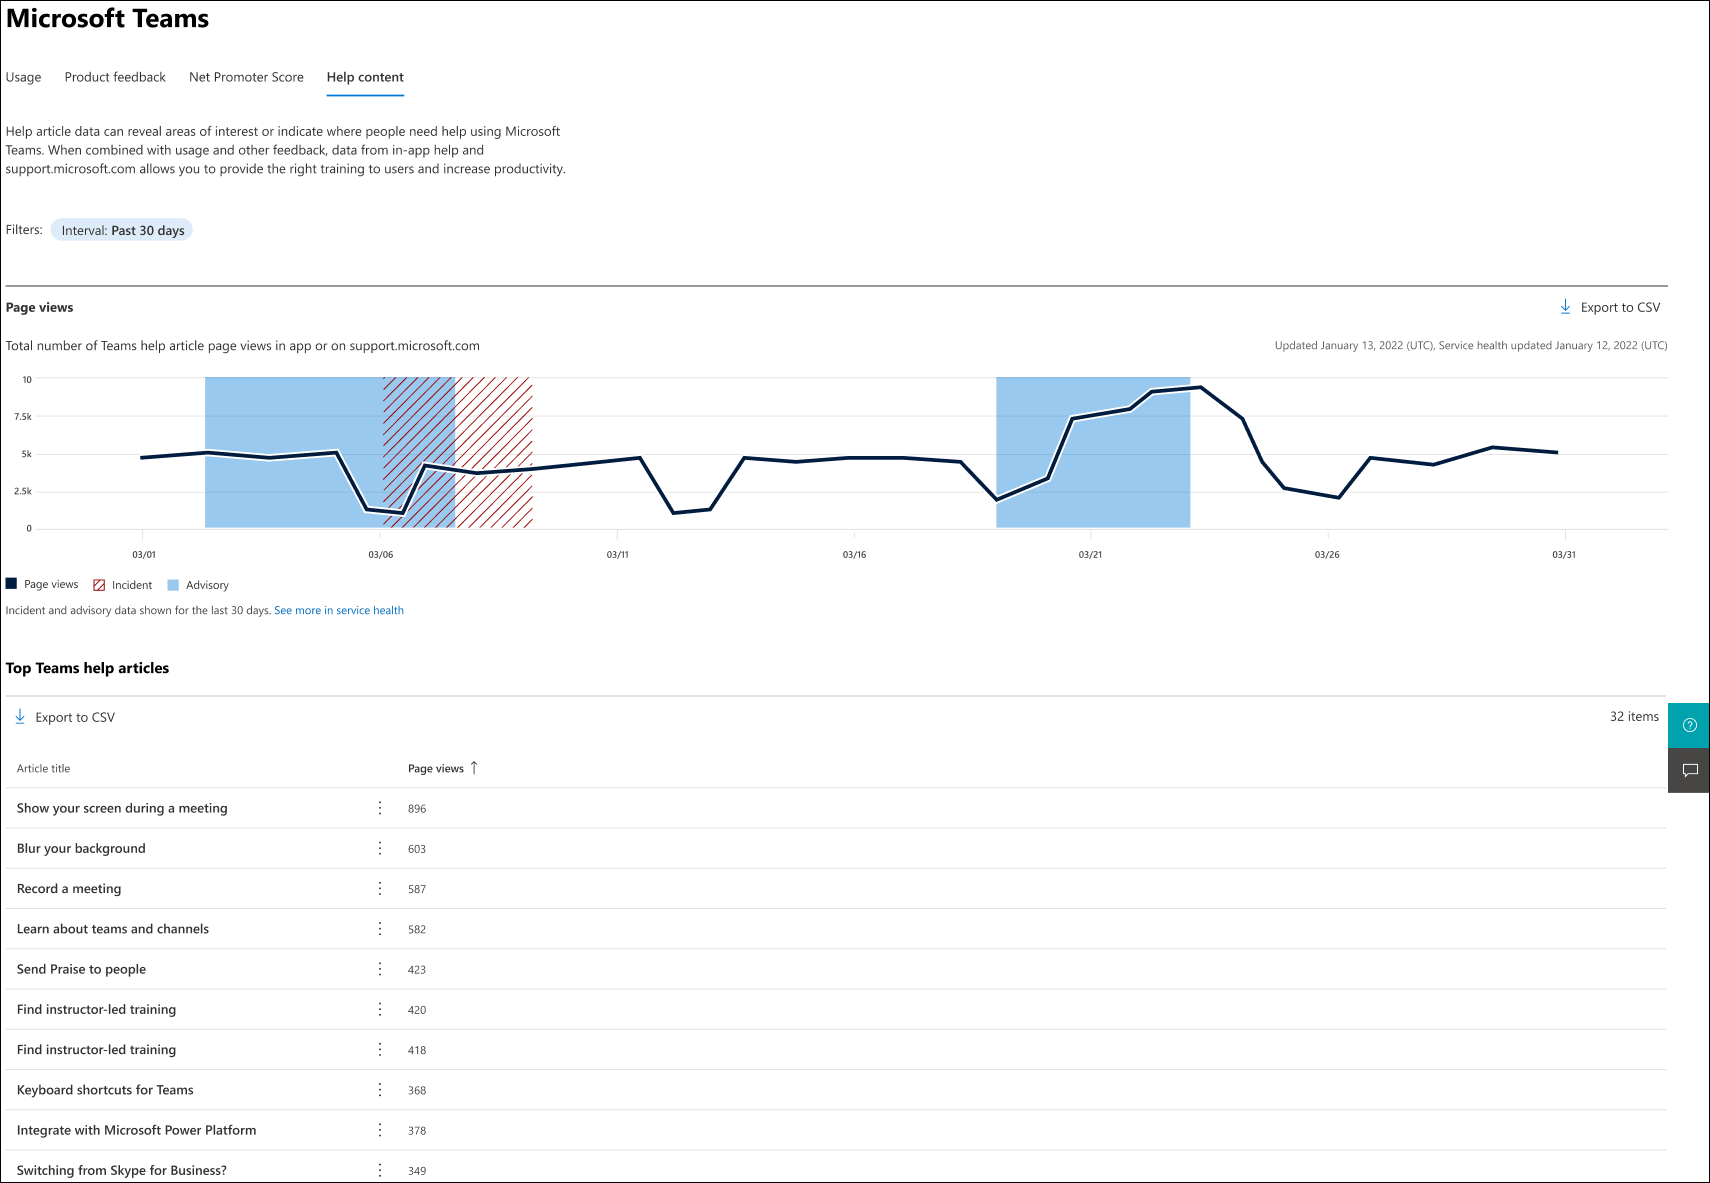Switch to Product feedback tab
The image size is (1710, 1183).
click(115, 77)
